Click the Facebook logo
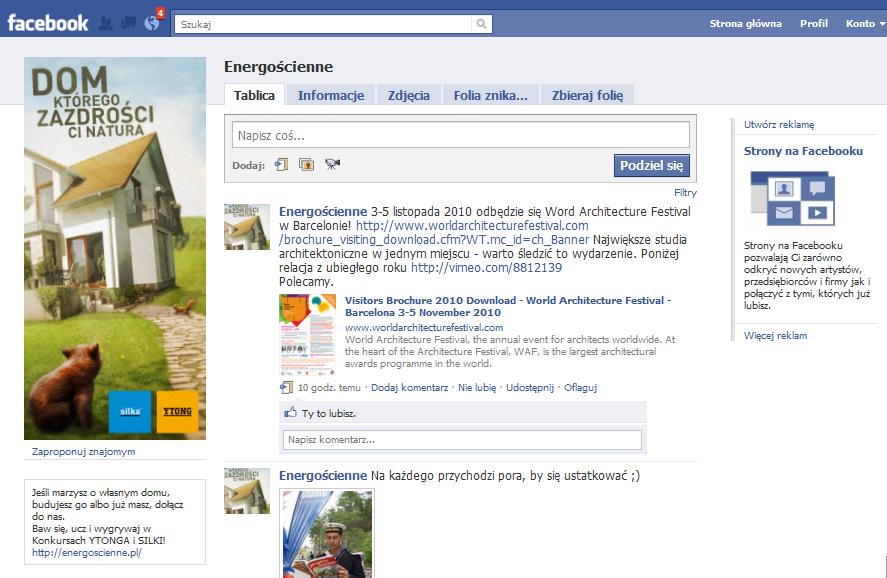 (x=48, y=23)
